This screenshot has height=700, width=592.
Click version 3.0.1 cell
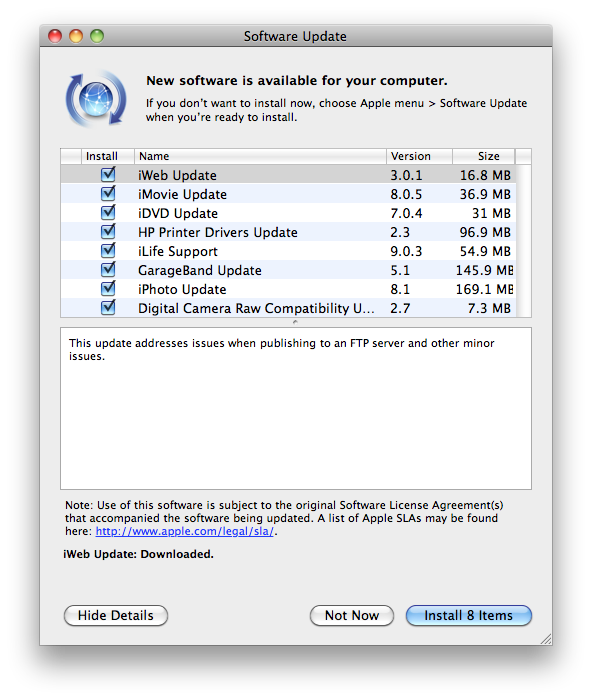406,175
